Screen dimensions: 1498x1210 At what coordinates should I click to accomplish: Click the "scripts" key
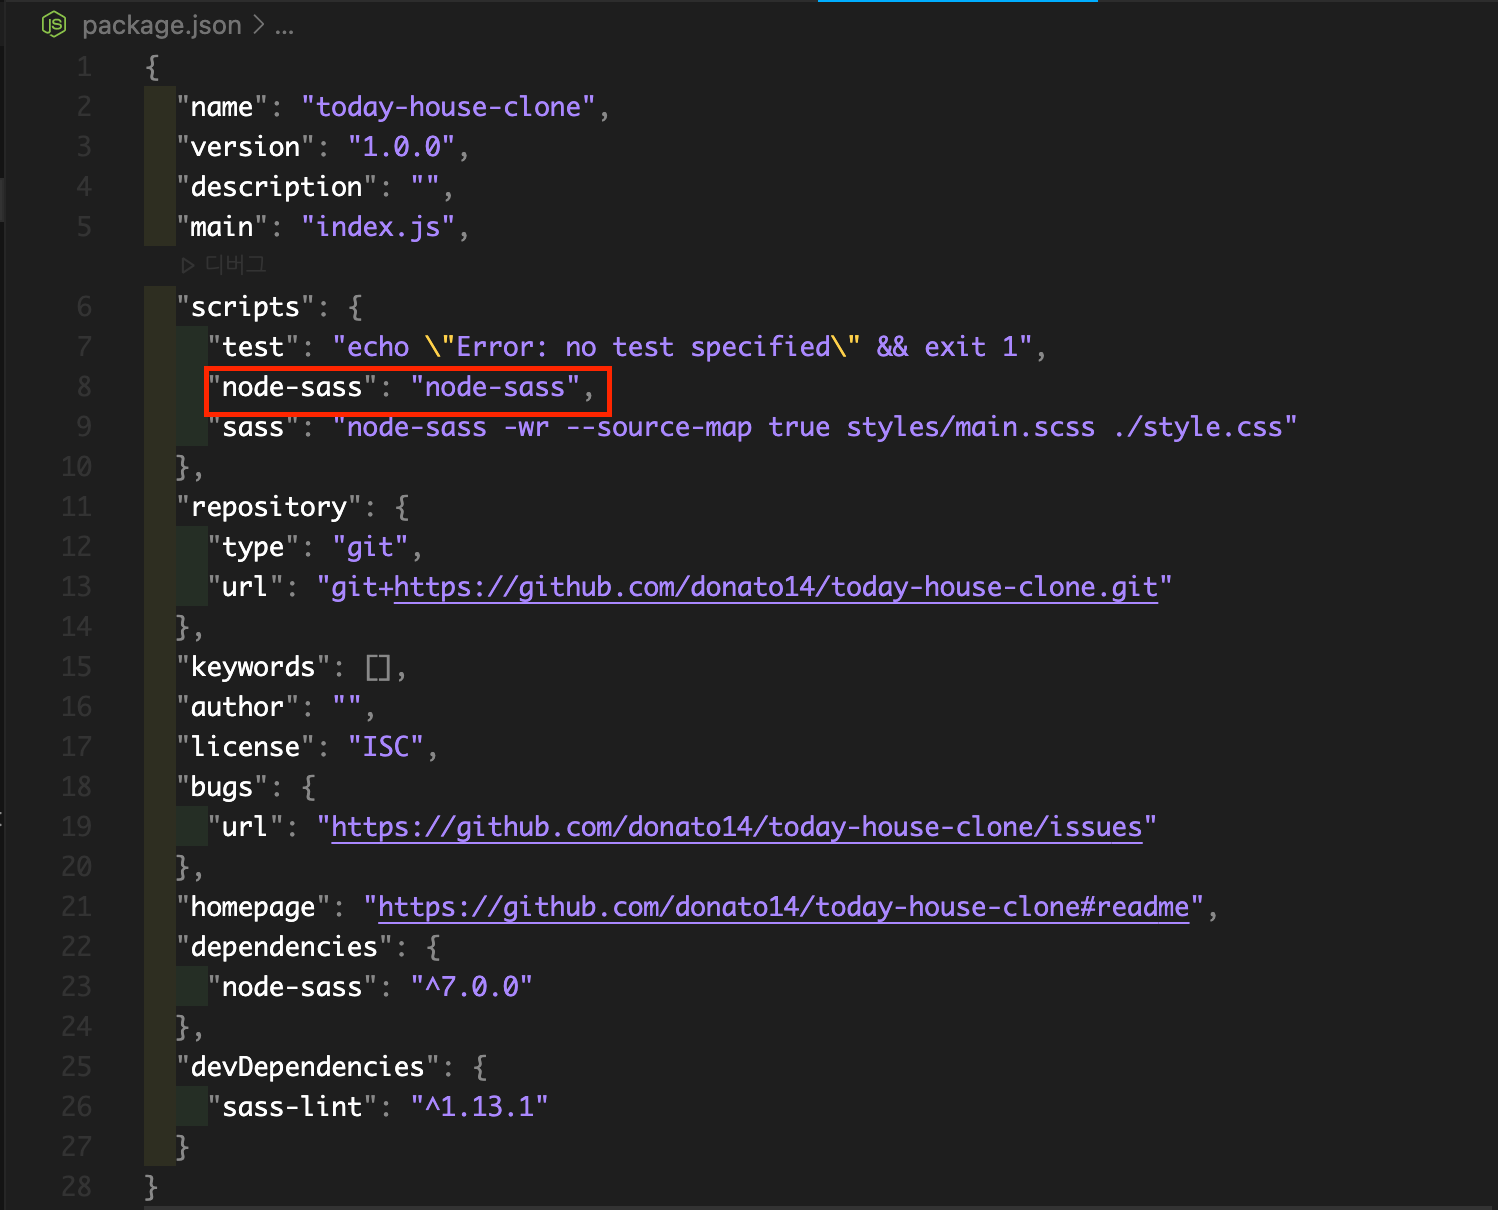[x=245, y=307]
